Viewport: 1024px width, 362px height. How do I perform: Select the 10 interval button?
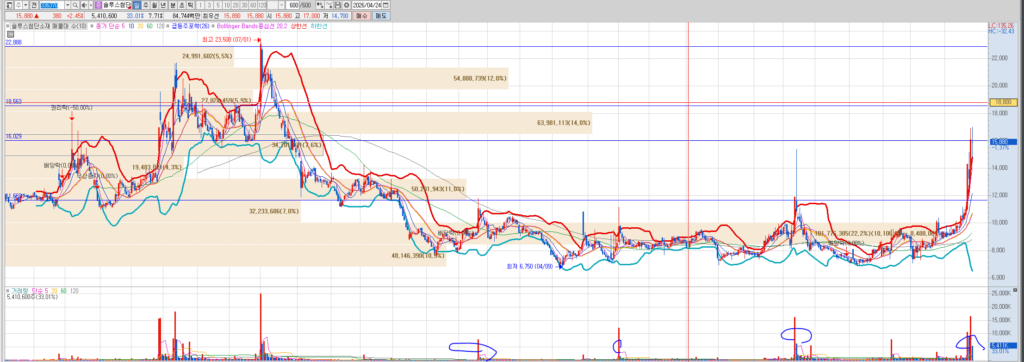point(227,5)
